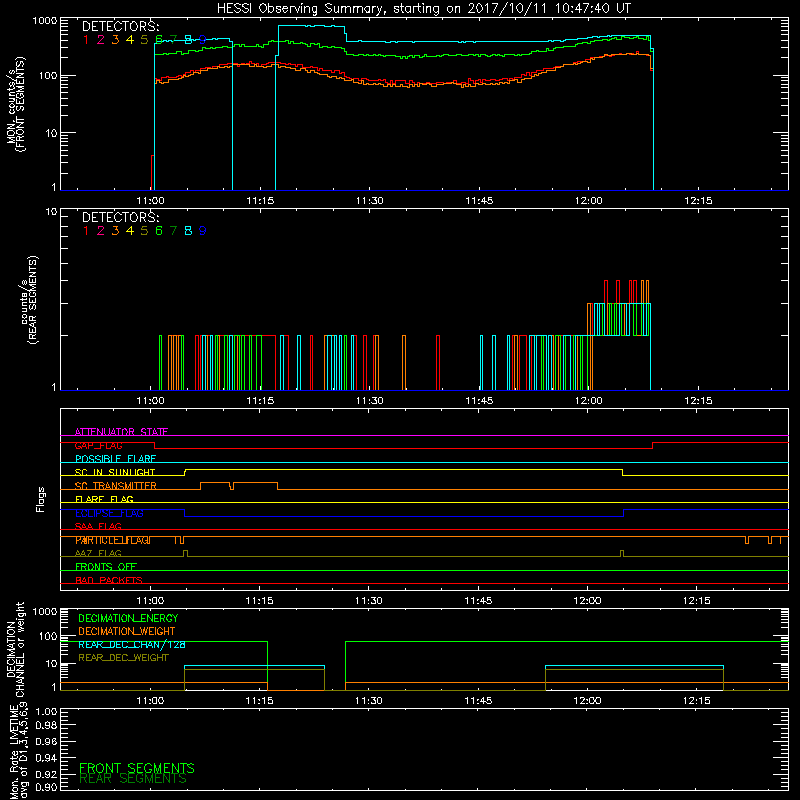Screen dimensions: 800x800
Task: Click the olive AAZ_FLAG label
Action: [98, 553]
